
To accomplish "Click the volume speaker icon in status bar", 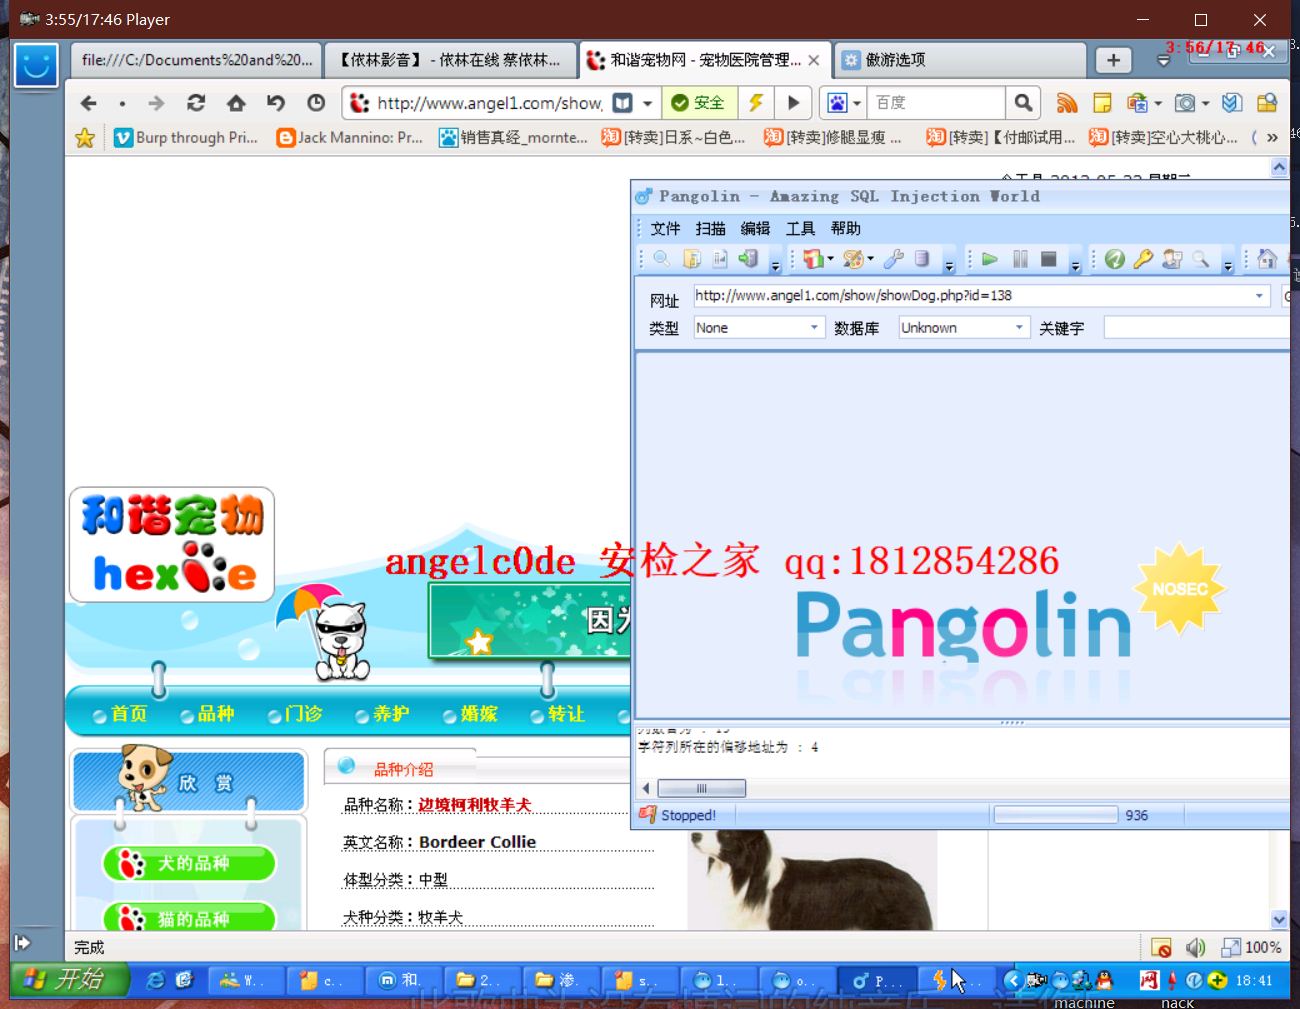I will [1195, 947].
